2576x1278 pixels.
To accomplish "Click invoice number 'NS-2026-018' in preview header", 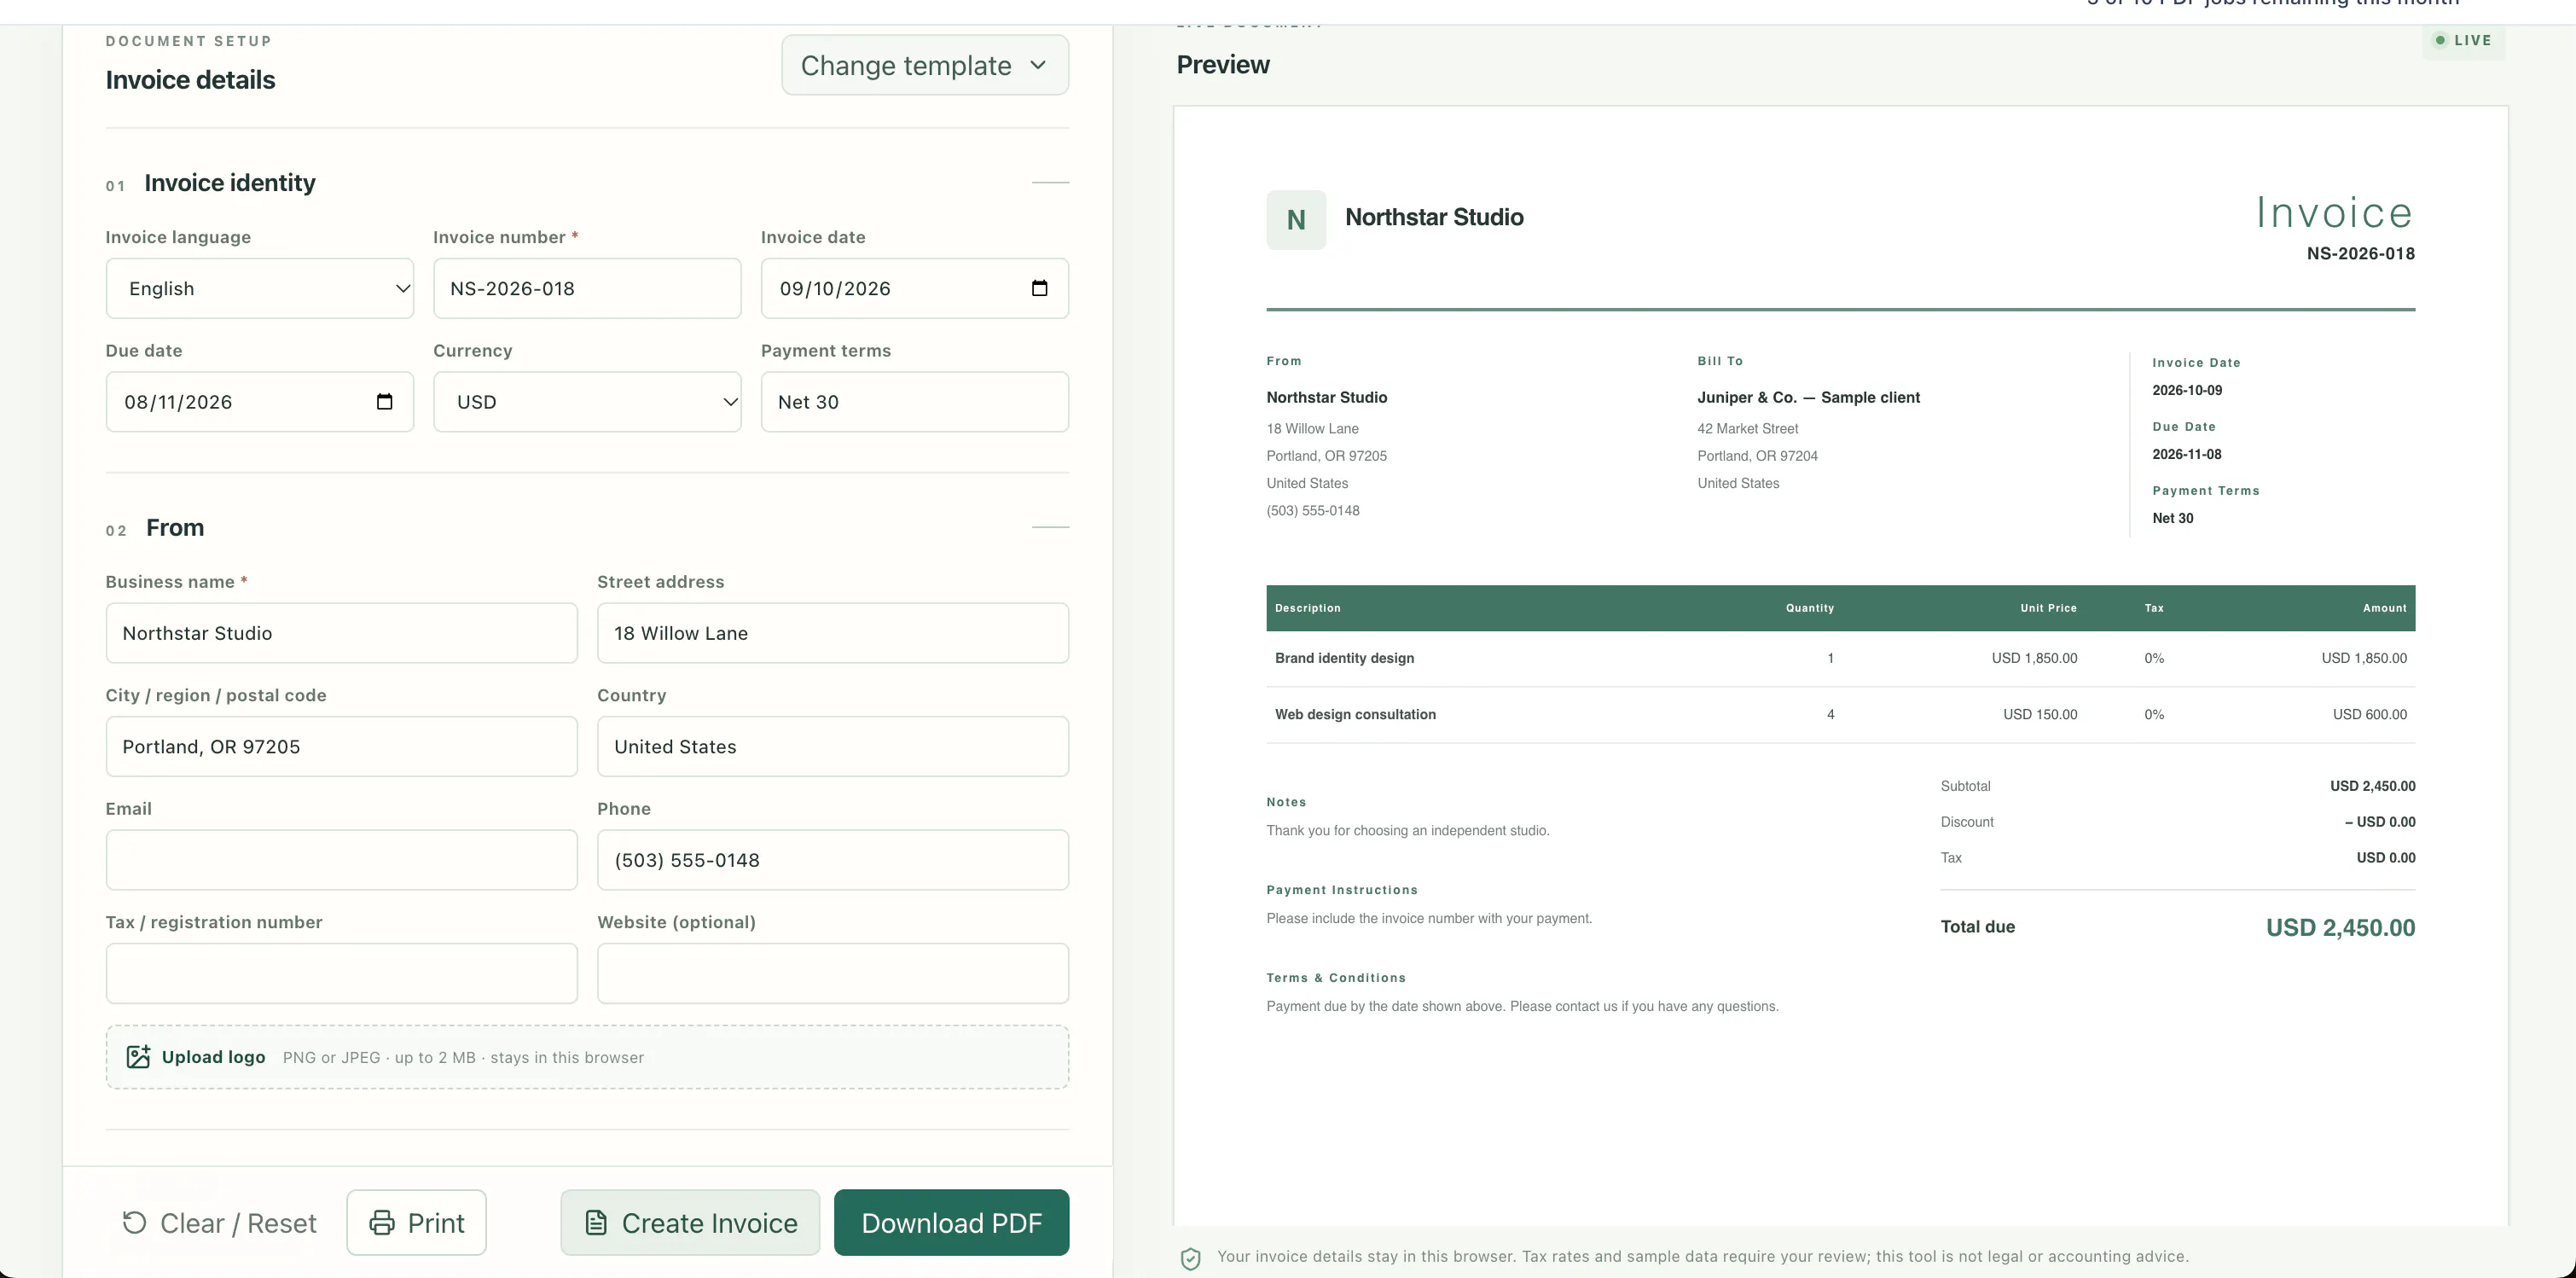I will tap(2360, 254).
